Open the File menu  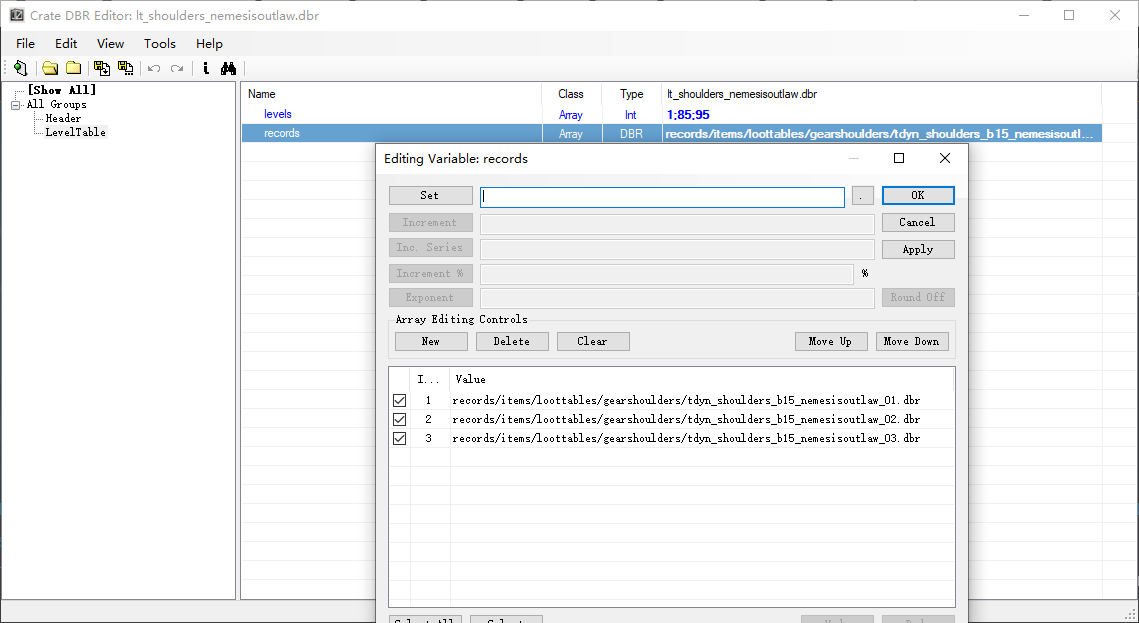point(25,44)
